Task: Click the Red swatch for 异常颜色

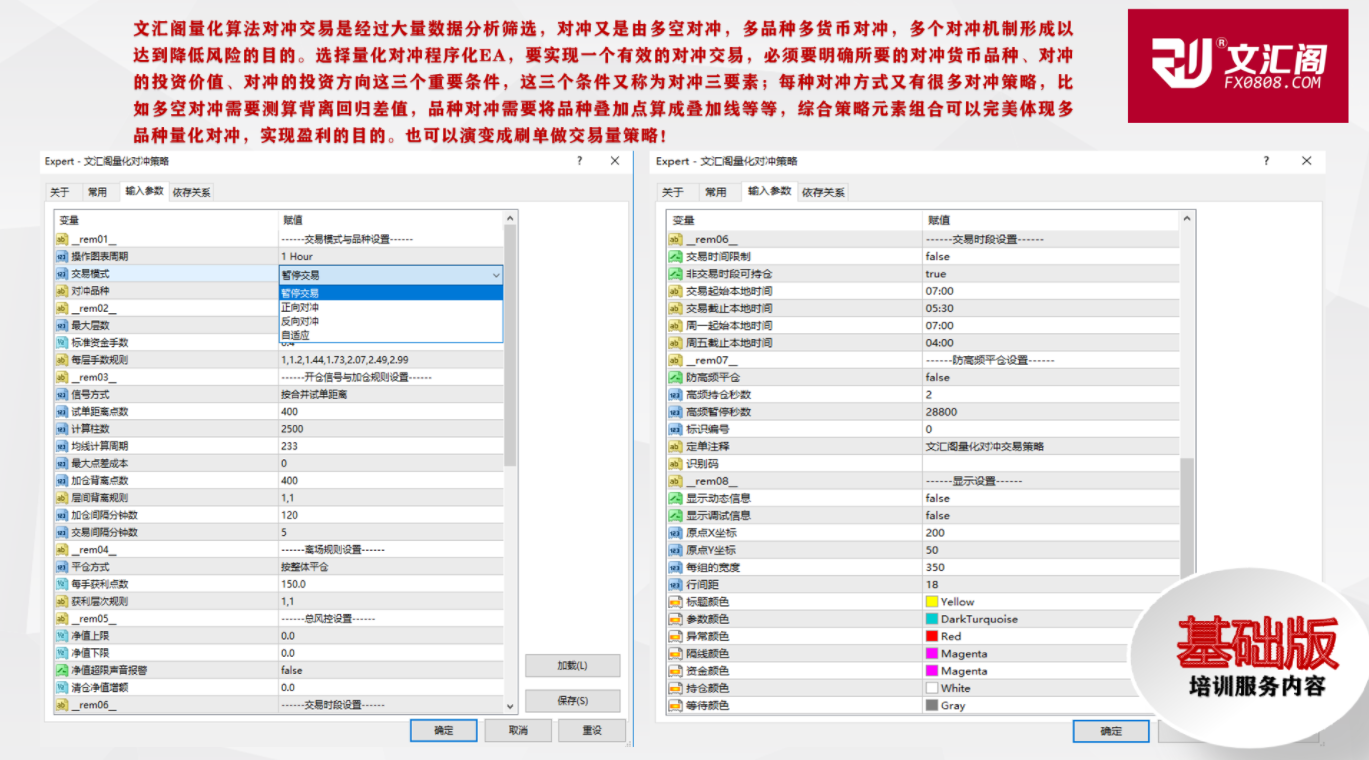Action: [932, 636]
